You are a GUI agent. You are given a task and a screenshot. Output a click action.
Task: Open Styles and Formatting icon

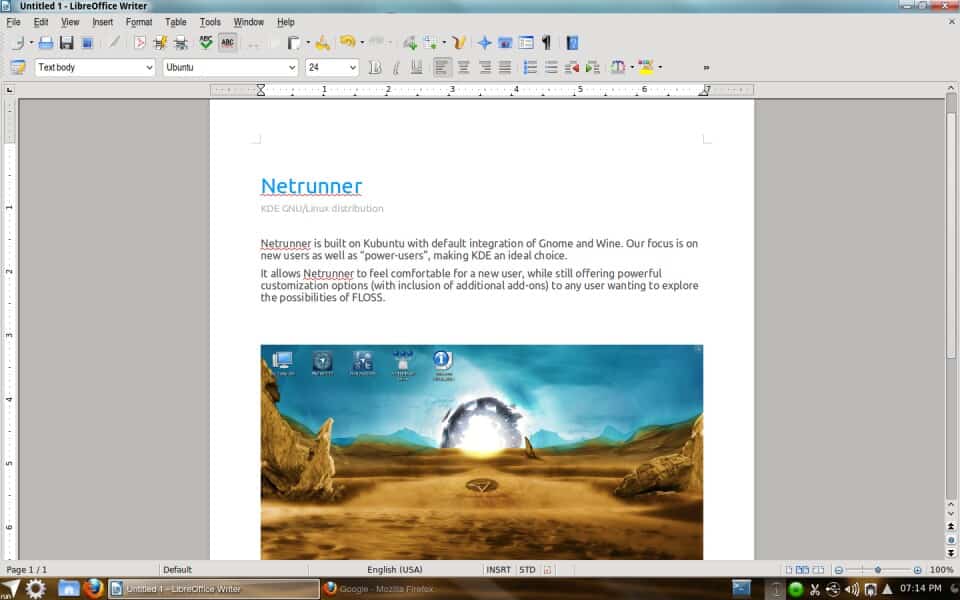coord(18,67)
